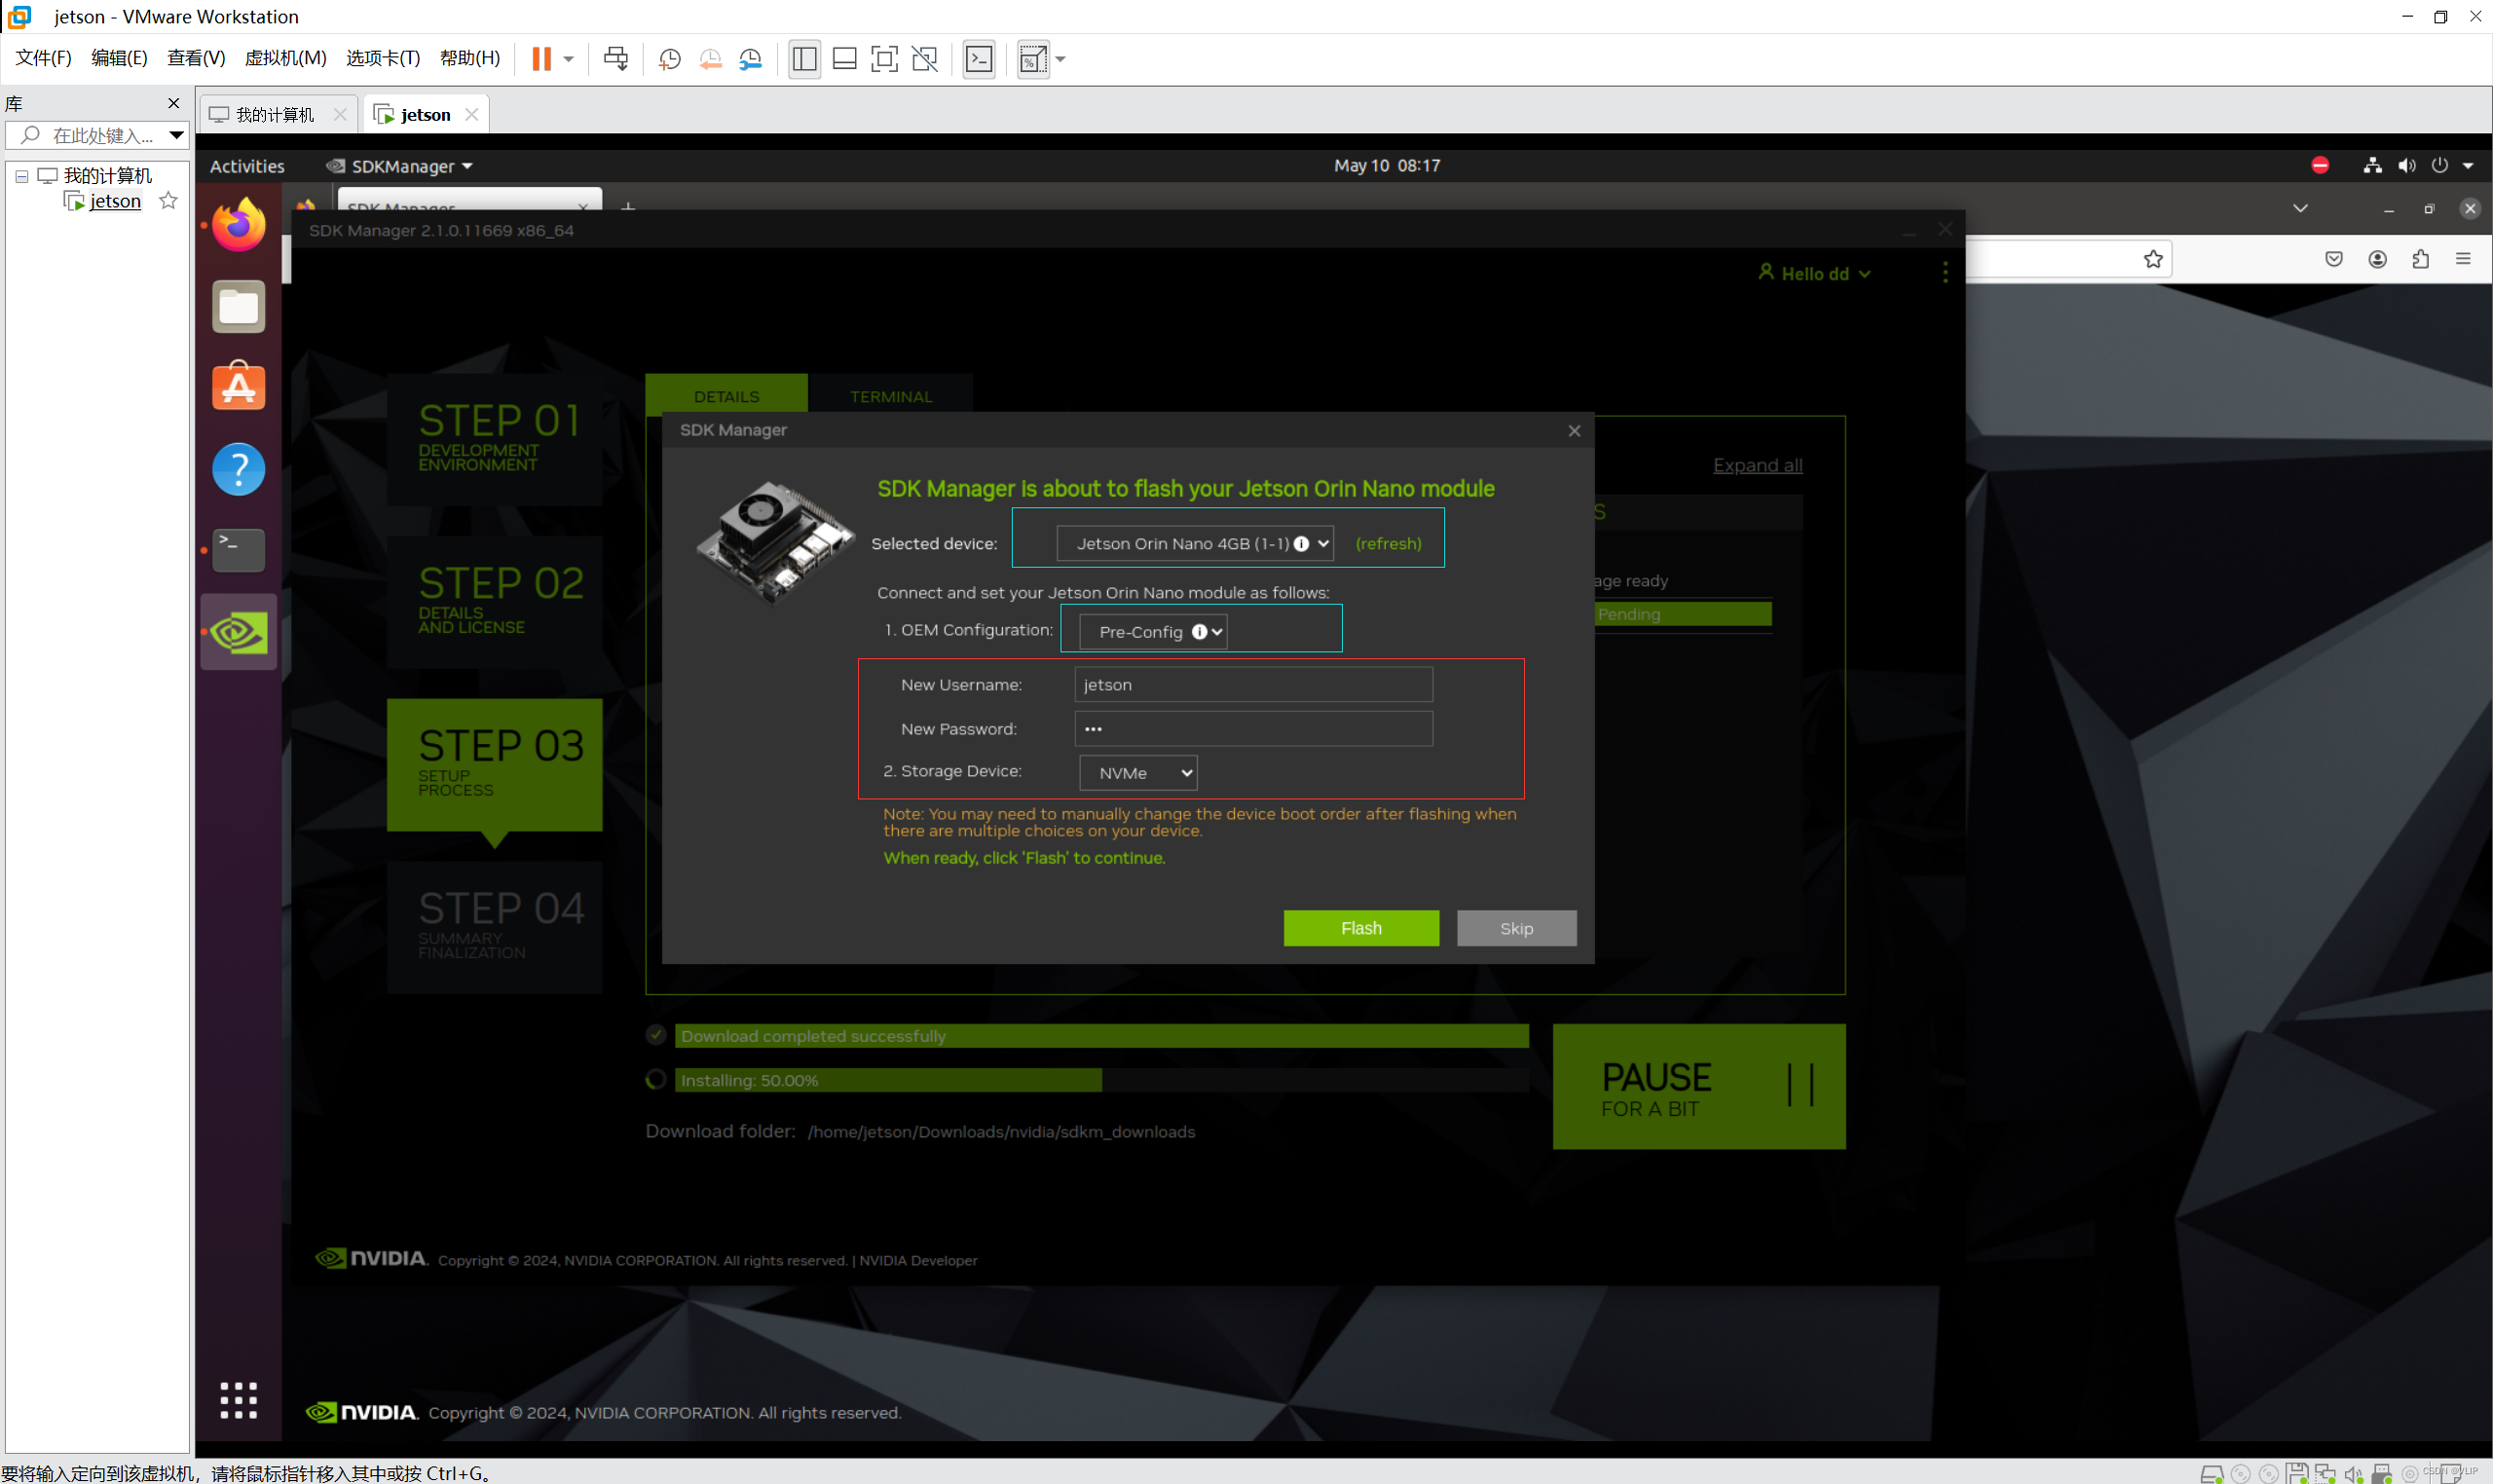Click the refresh link beside selected device
The image size is (2493, 1484).
click(1388, 543)
